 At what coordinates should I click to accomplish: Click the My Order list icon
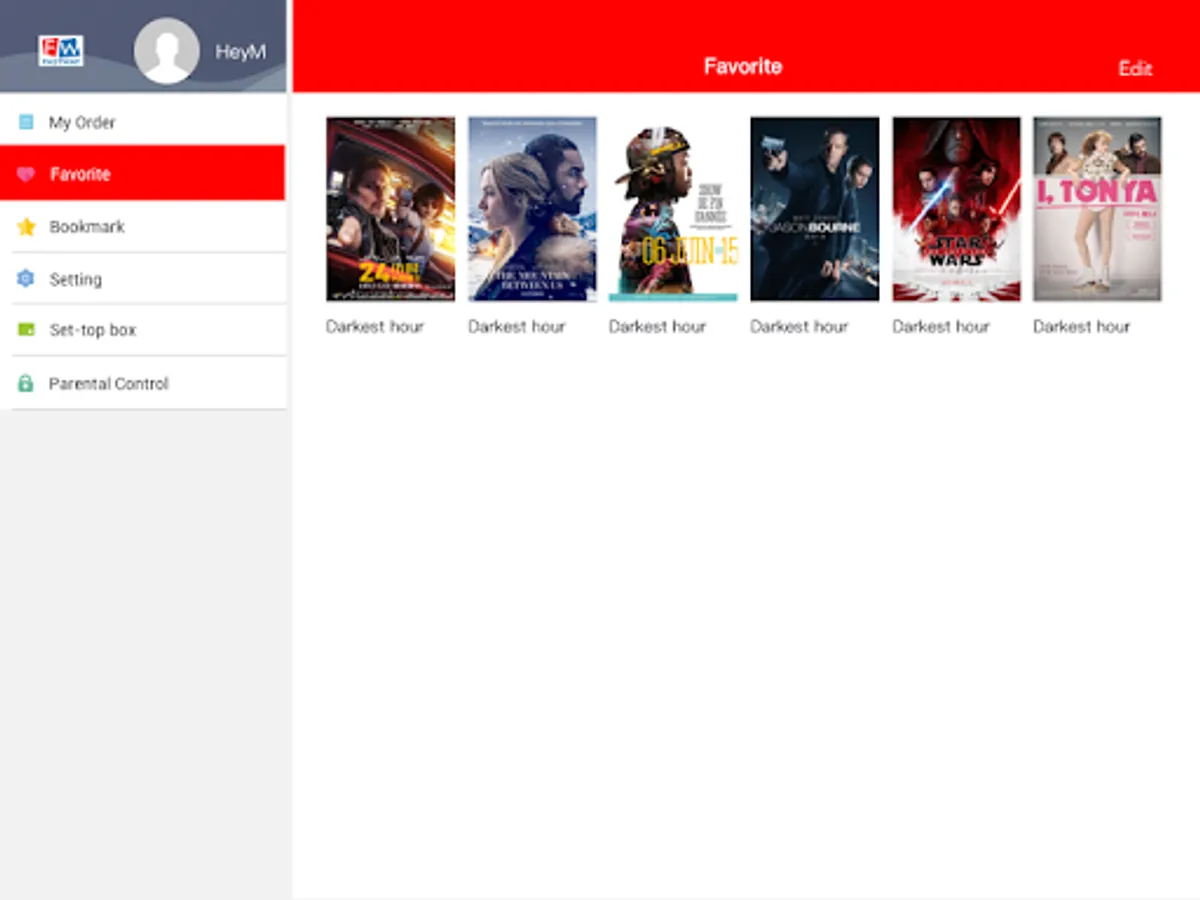coord(26,122)
